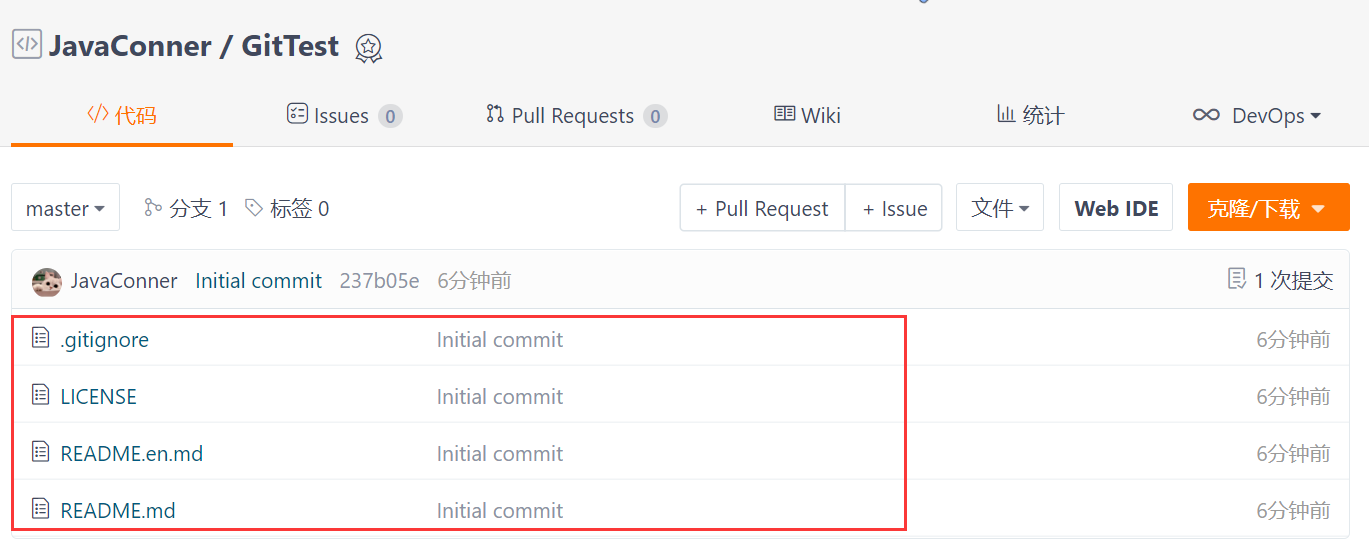Screen dimensions: 1369x547
Task: Click the README.en.md file icon
Action: coord(41,453)
